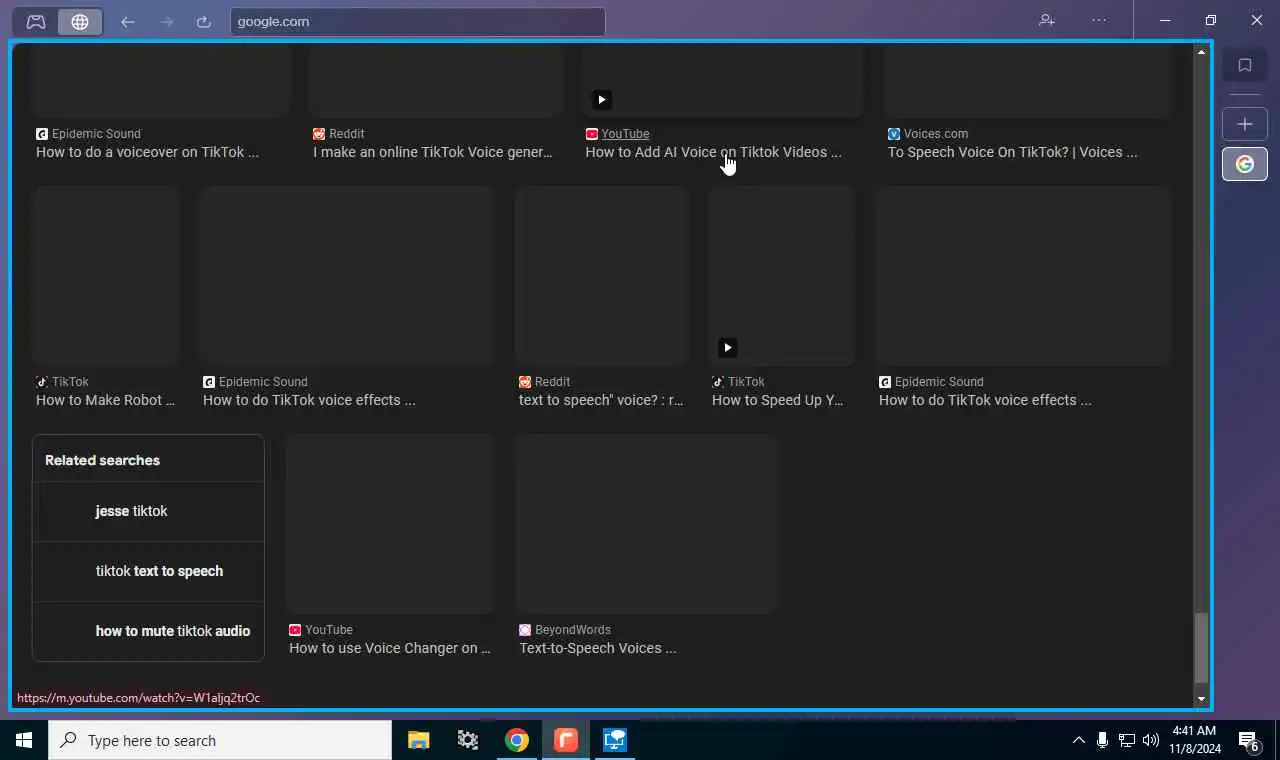Open BeyondWords 'Text-to-Speech Voices' result

(597, 648)
